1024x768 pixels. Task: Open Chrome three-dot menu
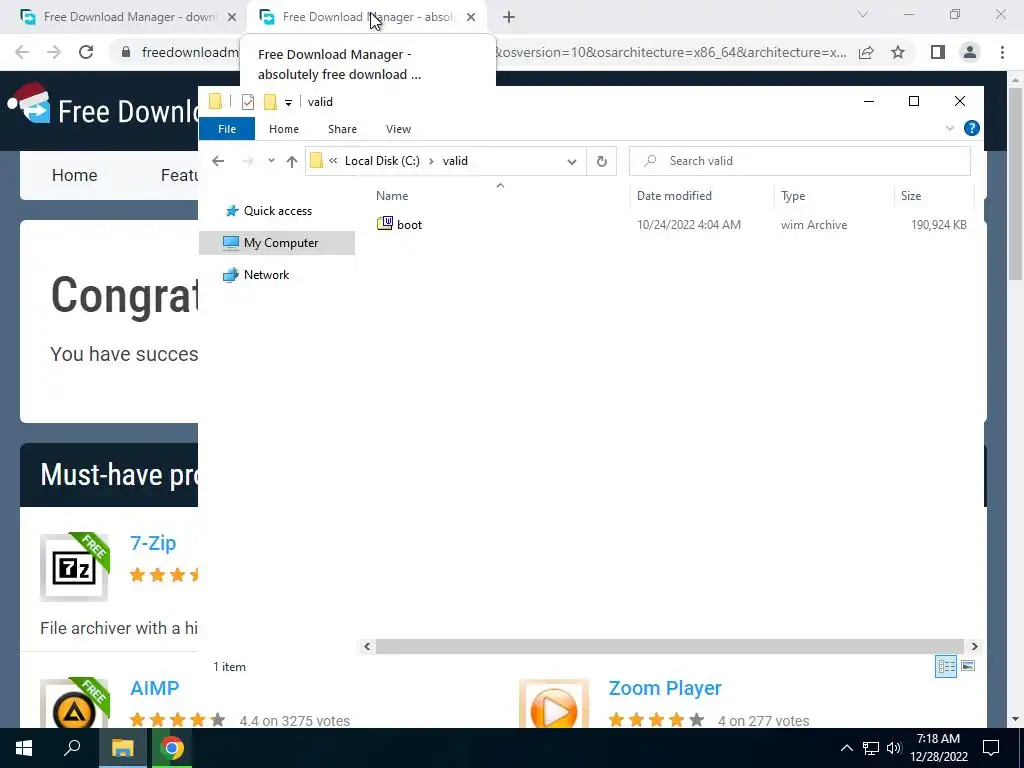coord(1002,52)
